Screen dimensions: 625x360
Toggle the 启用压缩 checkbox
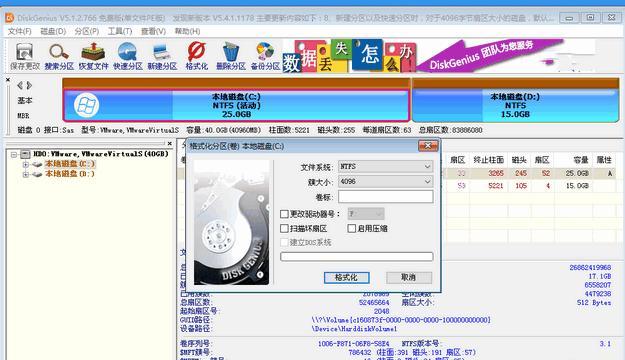[352, 228]
